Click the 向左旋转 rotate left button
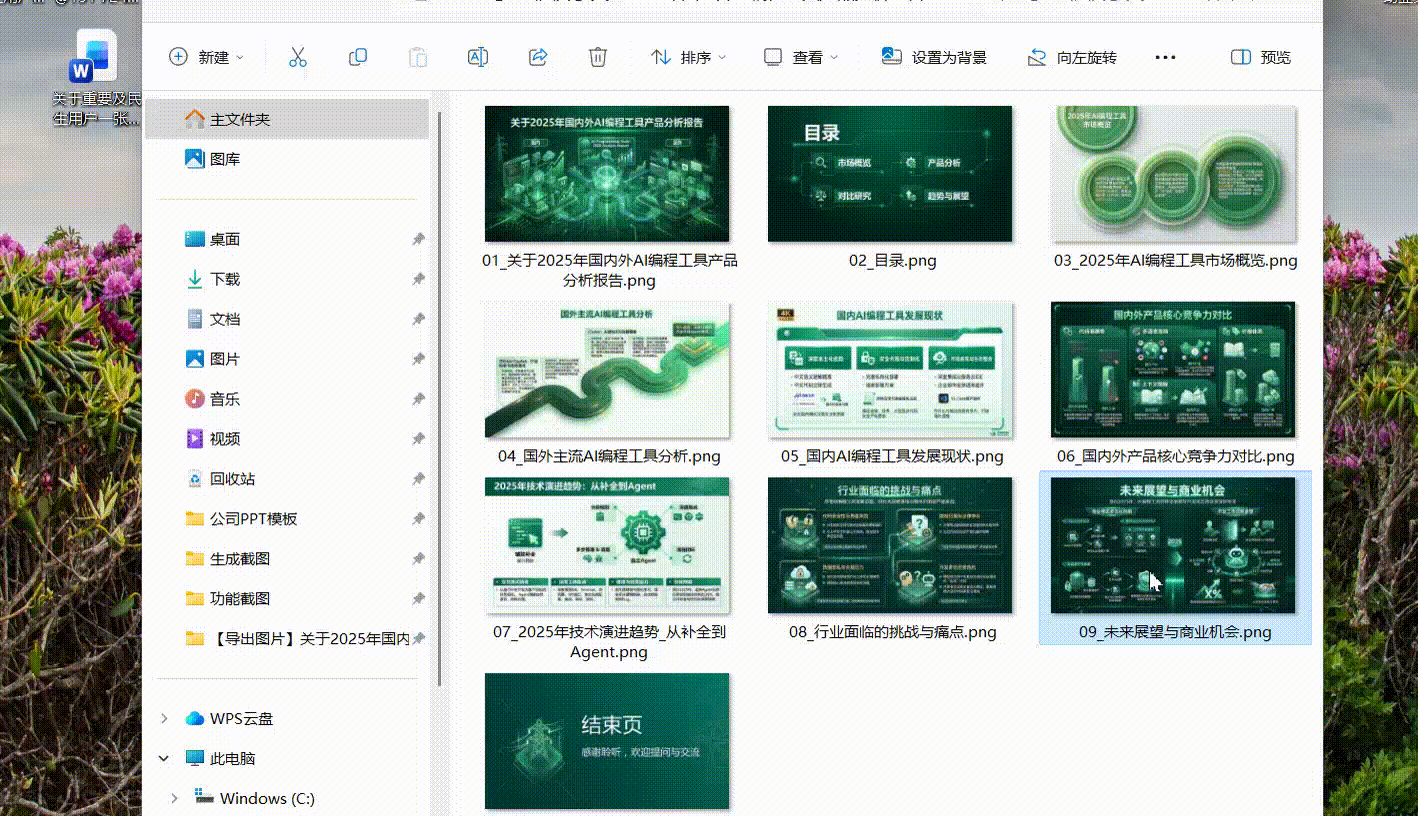The width and height of the screenshot is (1418, 816). pos(1072,57)
